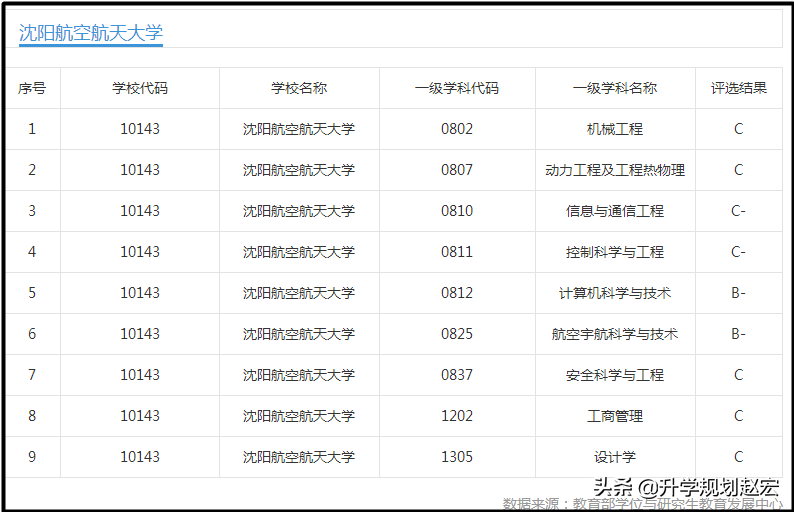Viewport: 794px width, 512px height.
Task: Click the B- result for 航空宇航科学与技术
Action: (738, 334)
